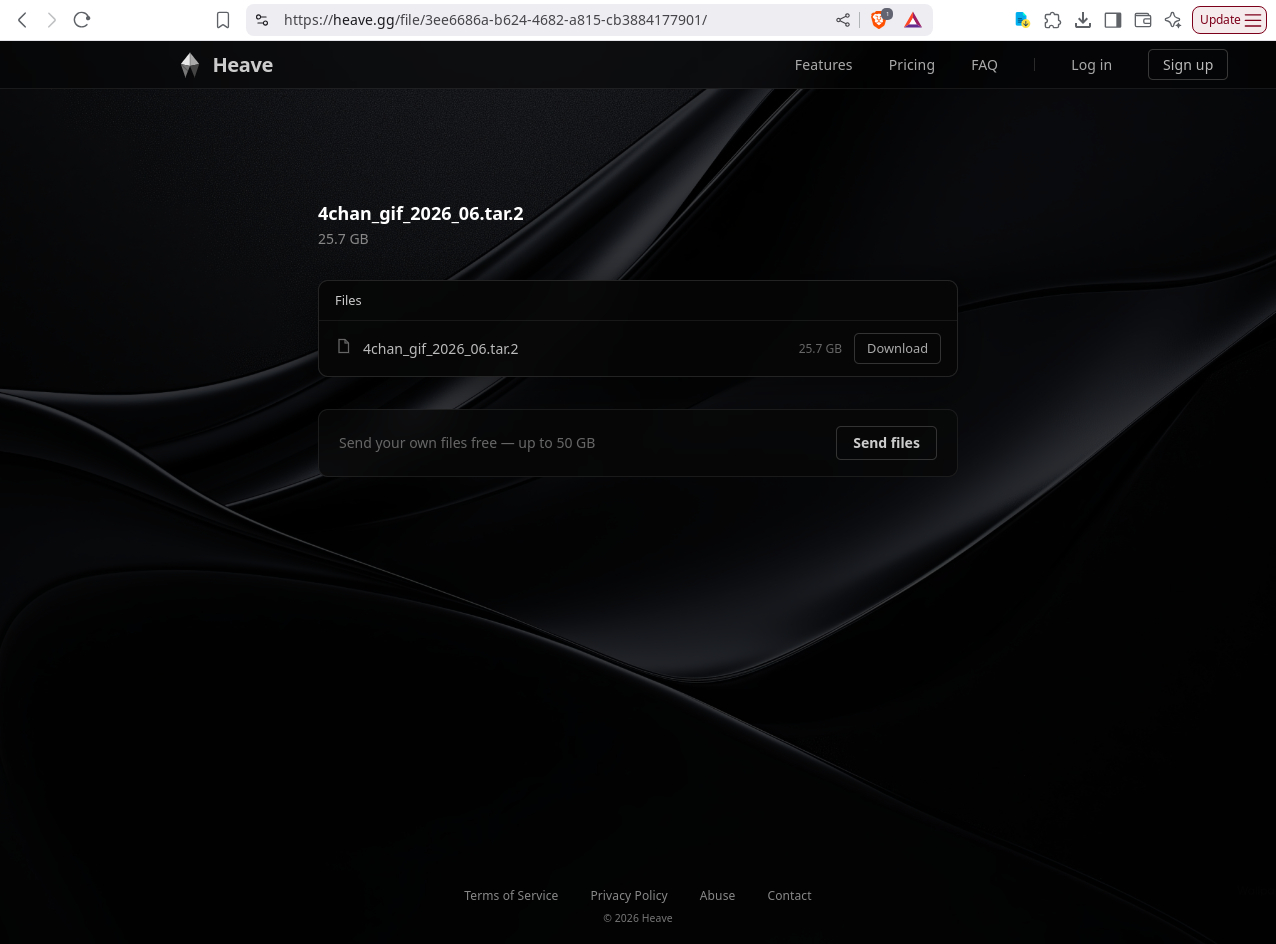The height and width of the screenshot is (944, 1276).
Task: Bookmark this page
Action: pos(223,20)
